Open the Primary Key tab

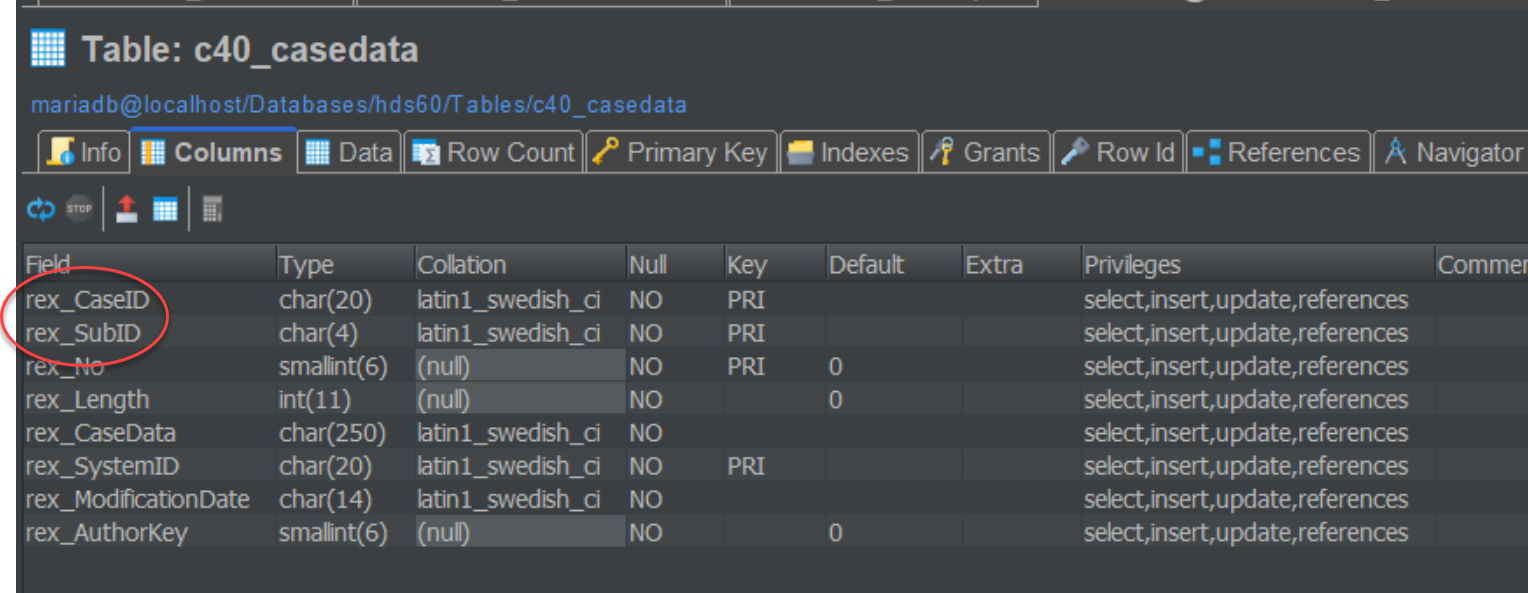[x=682, y=152]
